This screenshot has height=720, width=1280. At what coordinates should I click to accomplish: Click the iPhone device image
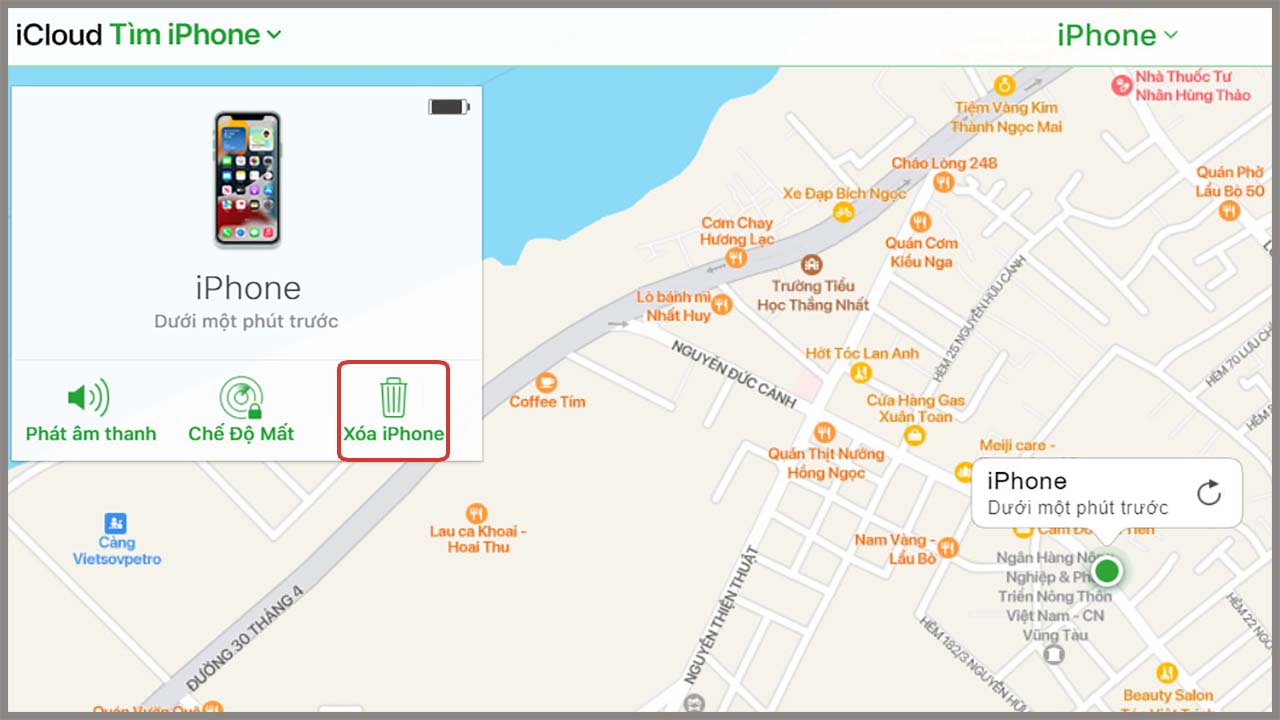pyautogui.click(x=247, y=180)
